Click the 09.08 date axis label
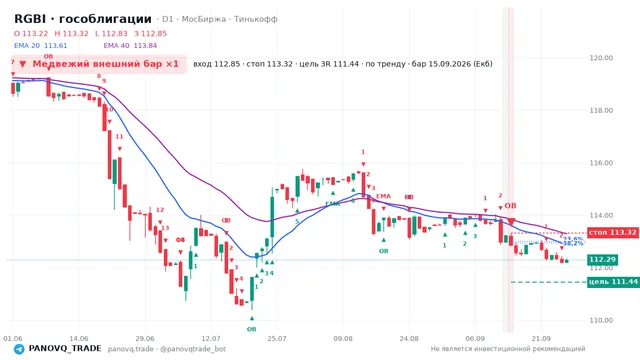Image resolution: width=640 pixels, height=360 pixels. tap(343, 338)
